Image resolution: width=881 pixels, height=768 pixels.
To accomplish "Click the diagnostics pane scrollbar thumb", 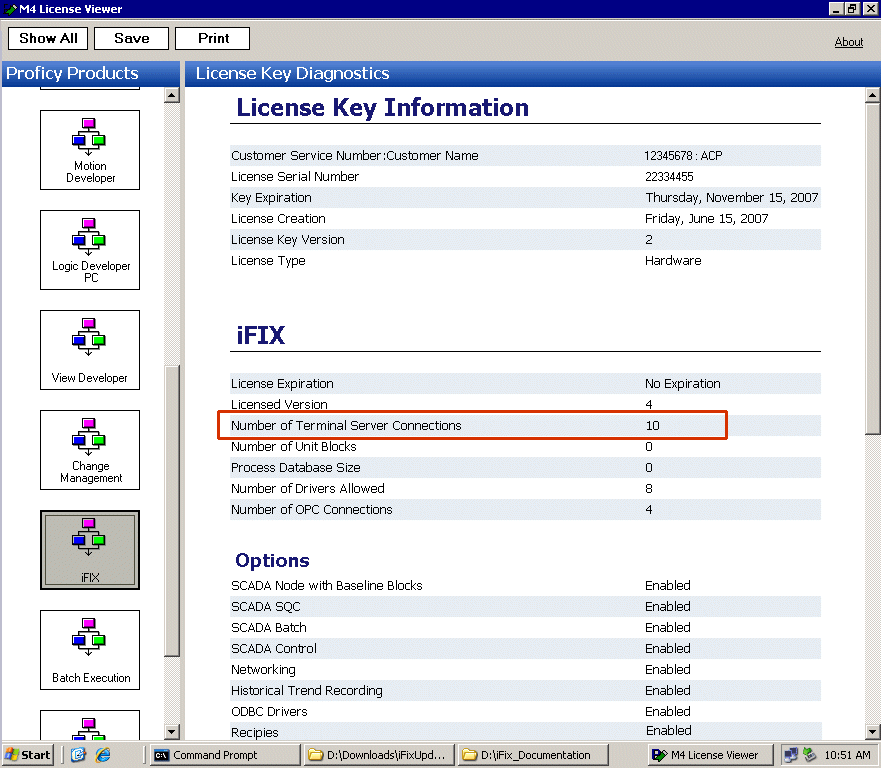I will [872, 269].
